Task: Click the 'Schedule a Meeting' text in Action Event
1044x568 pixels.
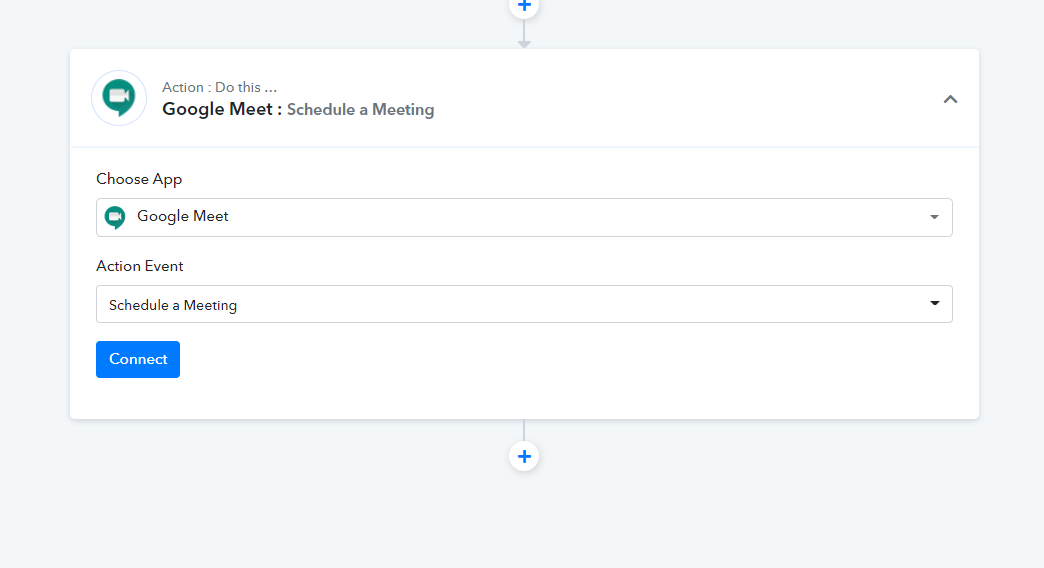Action: tap(173, 305)
